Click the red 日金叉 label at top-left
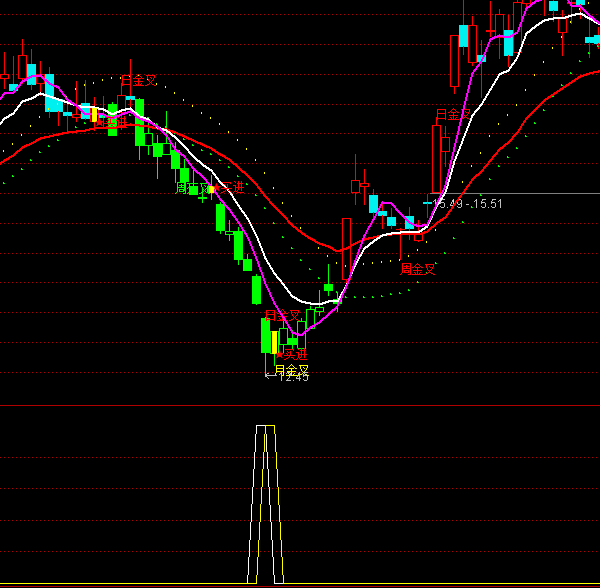 pyautogui.click(x=138, y=80)
